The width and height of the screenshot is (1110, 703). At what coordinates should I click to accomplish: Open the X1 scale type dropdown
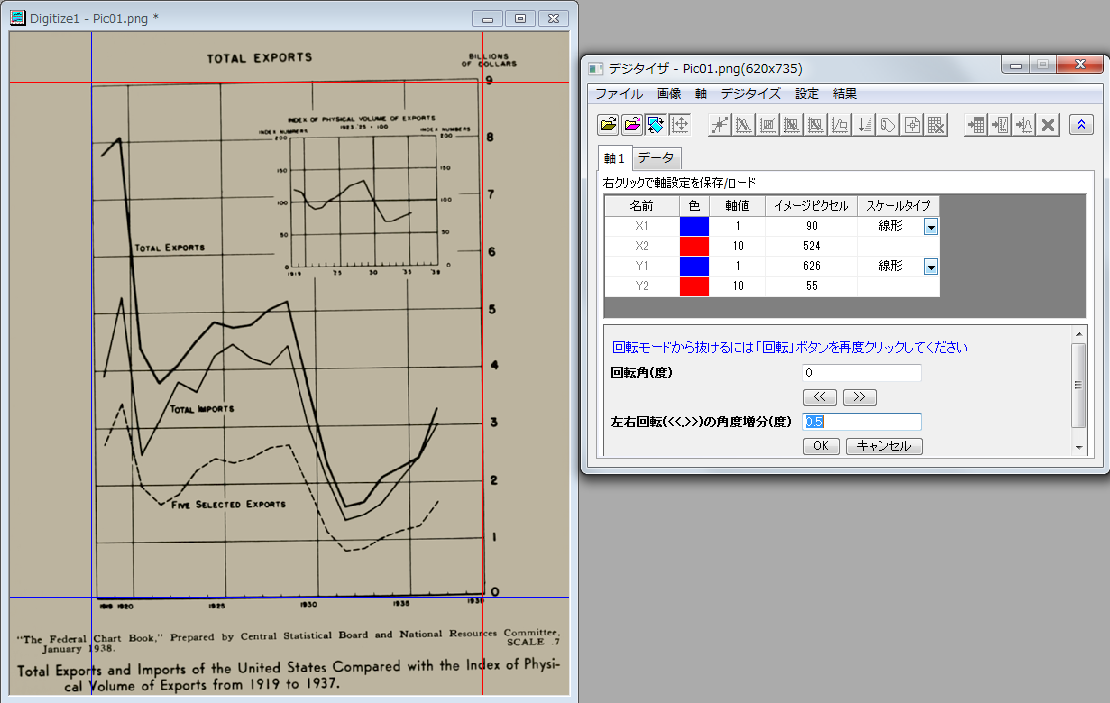(x=930, y=227)
